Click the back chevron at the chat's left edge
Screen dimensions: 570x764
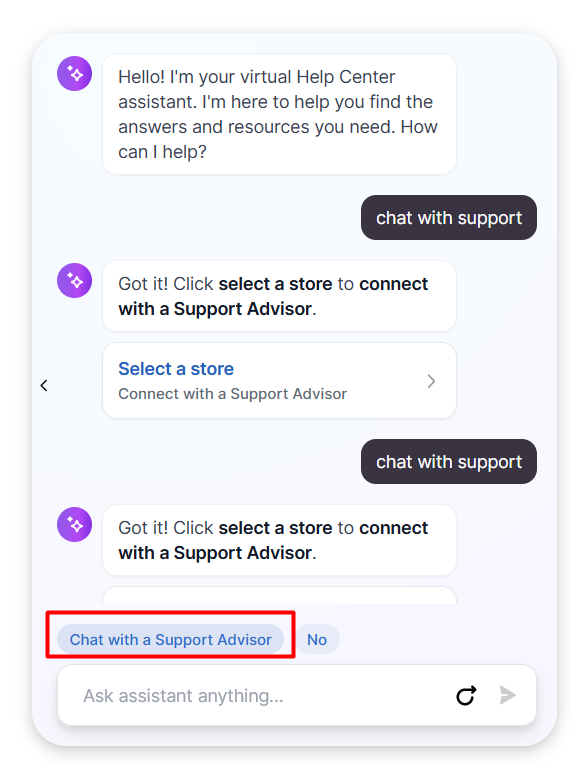click(x=44, y=385)
